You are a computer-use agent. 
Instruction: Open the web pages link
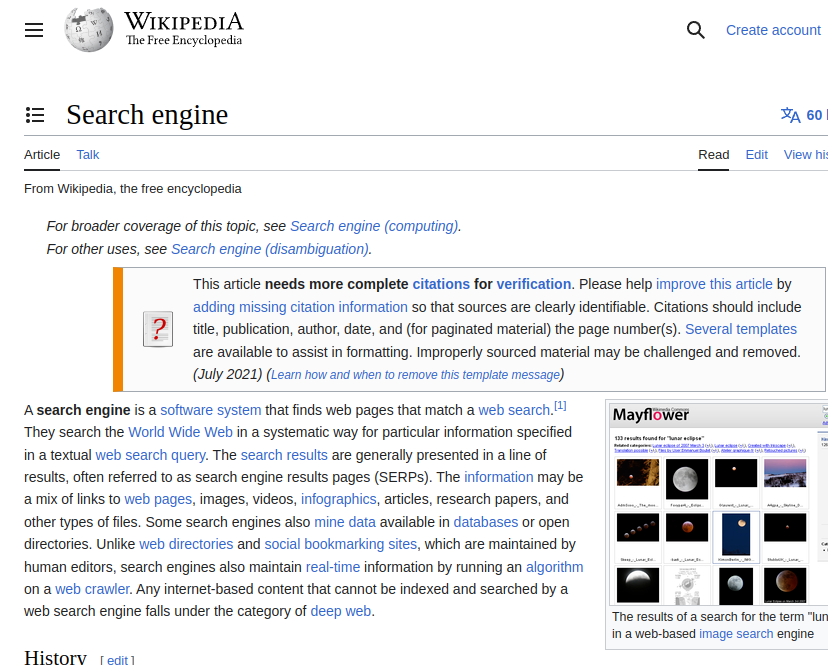pyautogui.click(x=158, y=499)
